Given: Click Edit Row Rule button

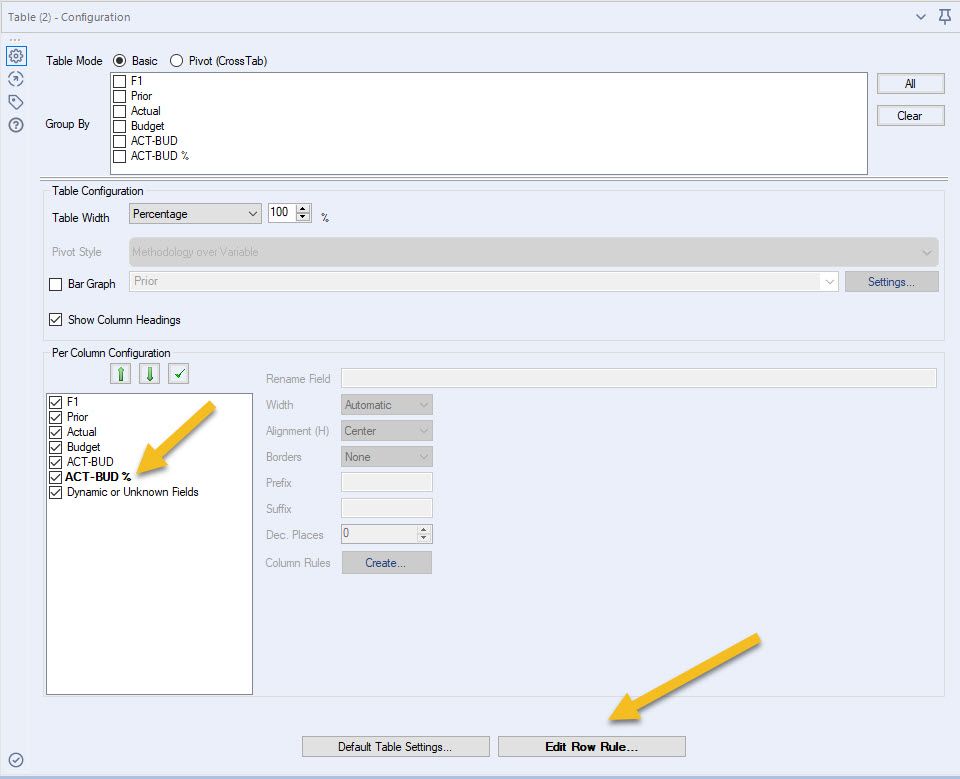Looking at the screenshot, I should tap(591, 747).
